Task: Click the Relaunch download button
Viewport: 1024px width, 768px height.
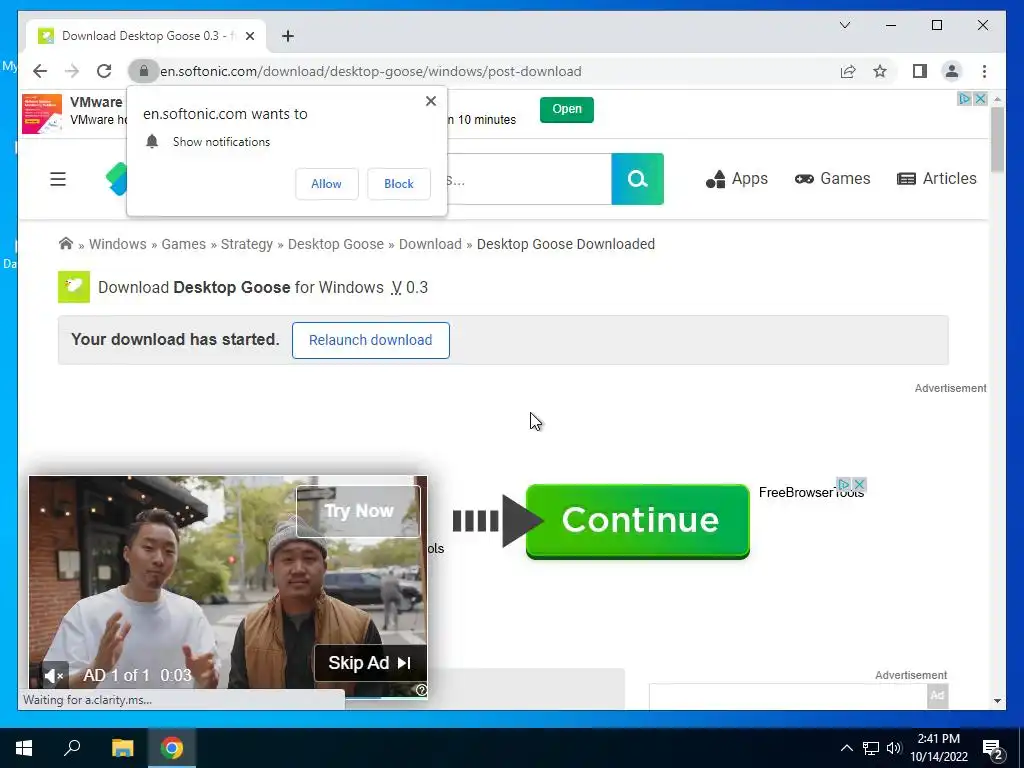Action: click(x=370, y=340)
